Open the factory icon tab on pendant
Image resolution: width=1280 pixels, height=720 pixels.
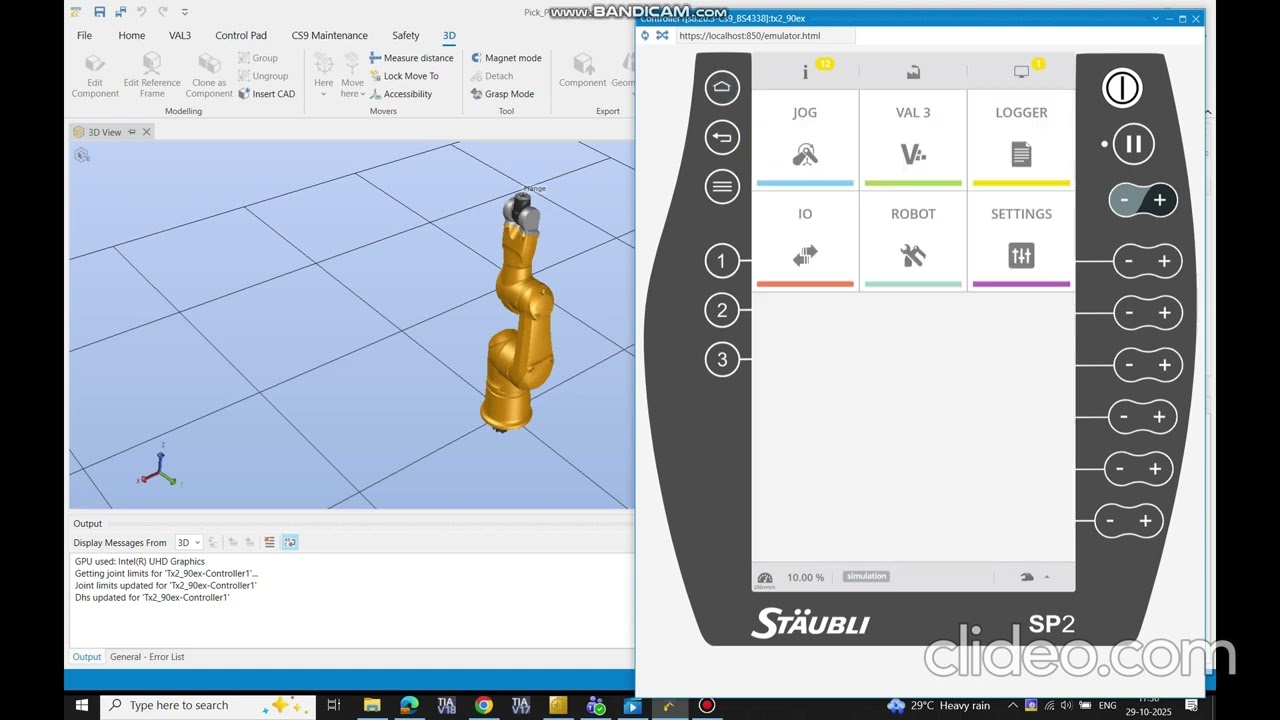point(913,72)
